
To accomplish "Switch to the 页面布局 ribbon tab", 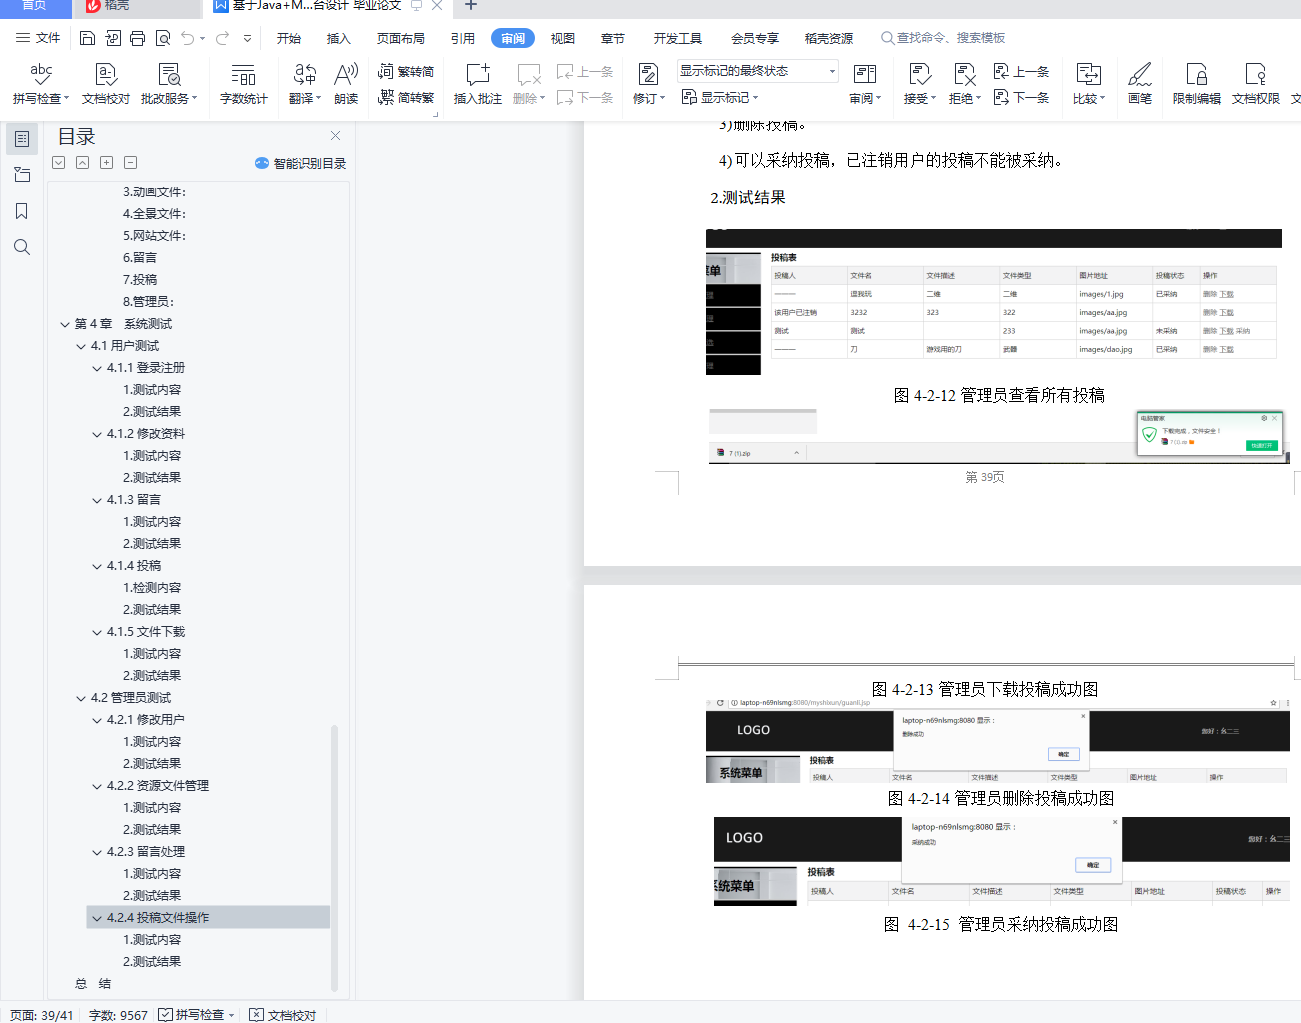I will 401,38.
